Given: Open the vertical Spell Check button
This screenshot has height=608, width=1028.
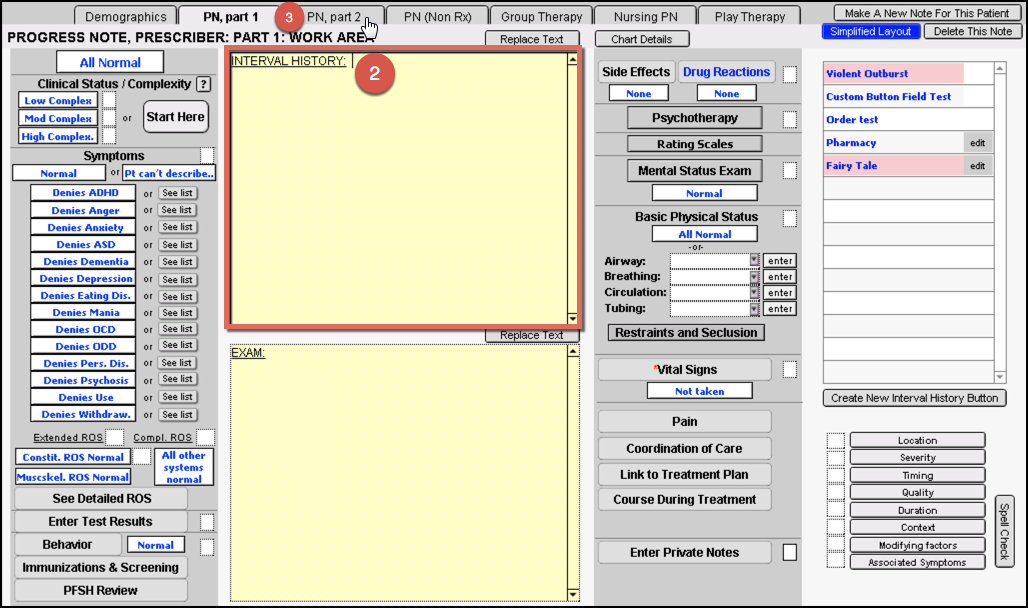Looking at the screenshot, I should click(x=1004, y=531).
